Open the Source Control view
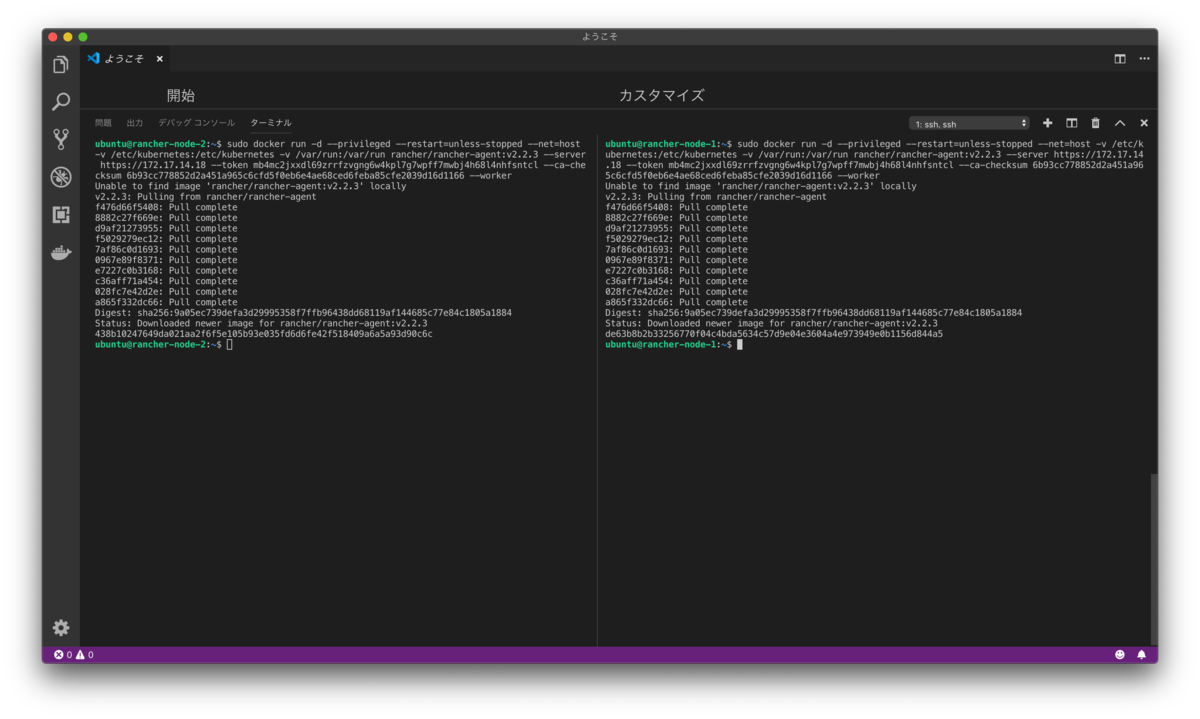This screenshot has height=719, width=1200. click(x=61, y=139)
